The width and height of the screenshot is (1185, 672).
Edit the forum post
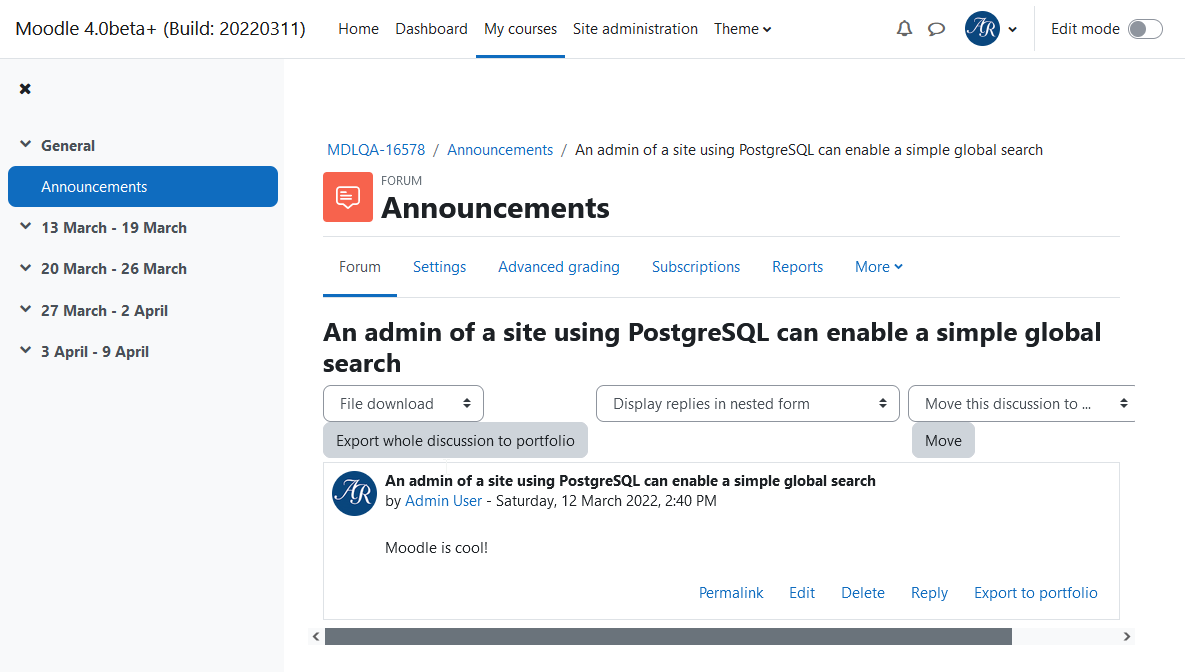tap(802, 593)
